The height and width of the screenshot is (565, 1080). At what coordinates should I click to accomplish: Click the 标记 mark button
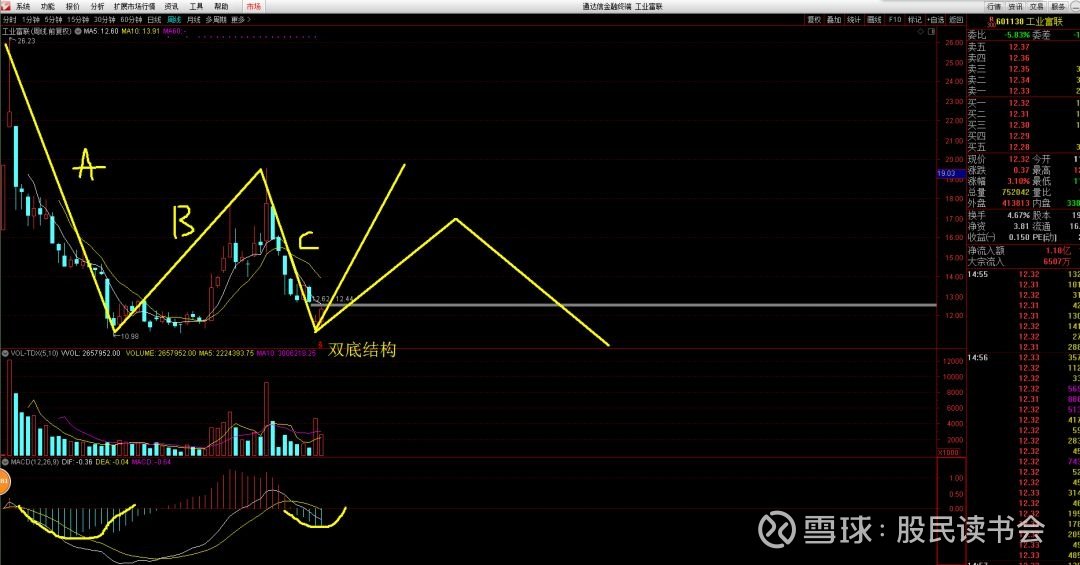[915, 20]
